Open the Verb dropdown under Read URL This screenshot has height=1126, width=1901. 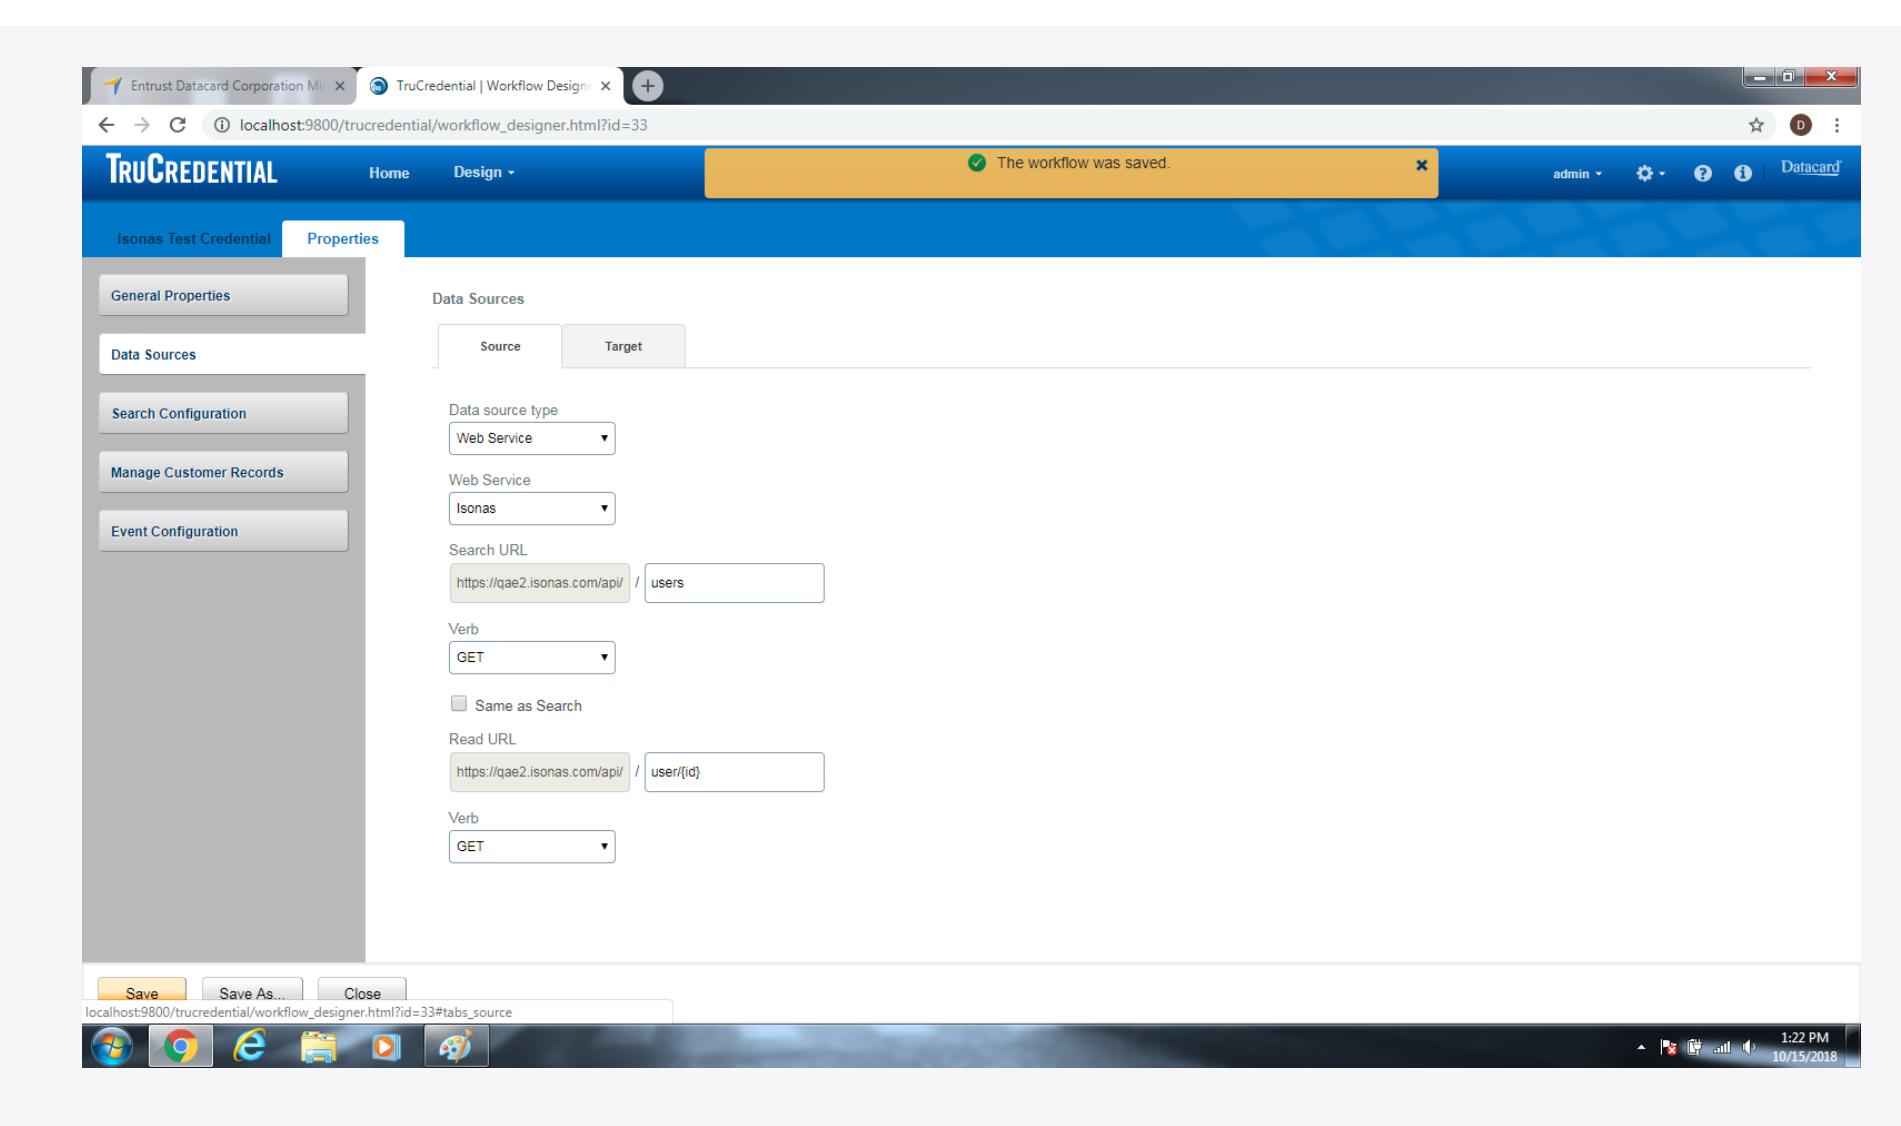point(532,846)
